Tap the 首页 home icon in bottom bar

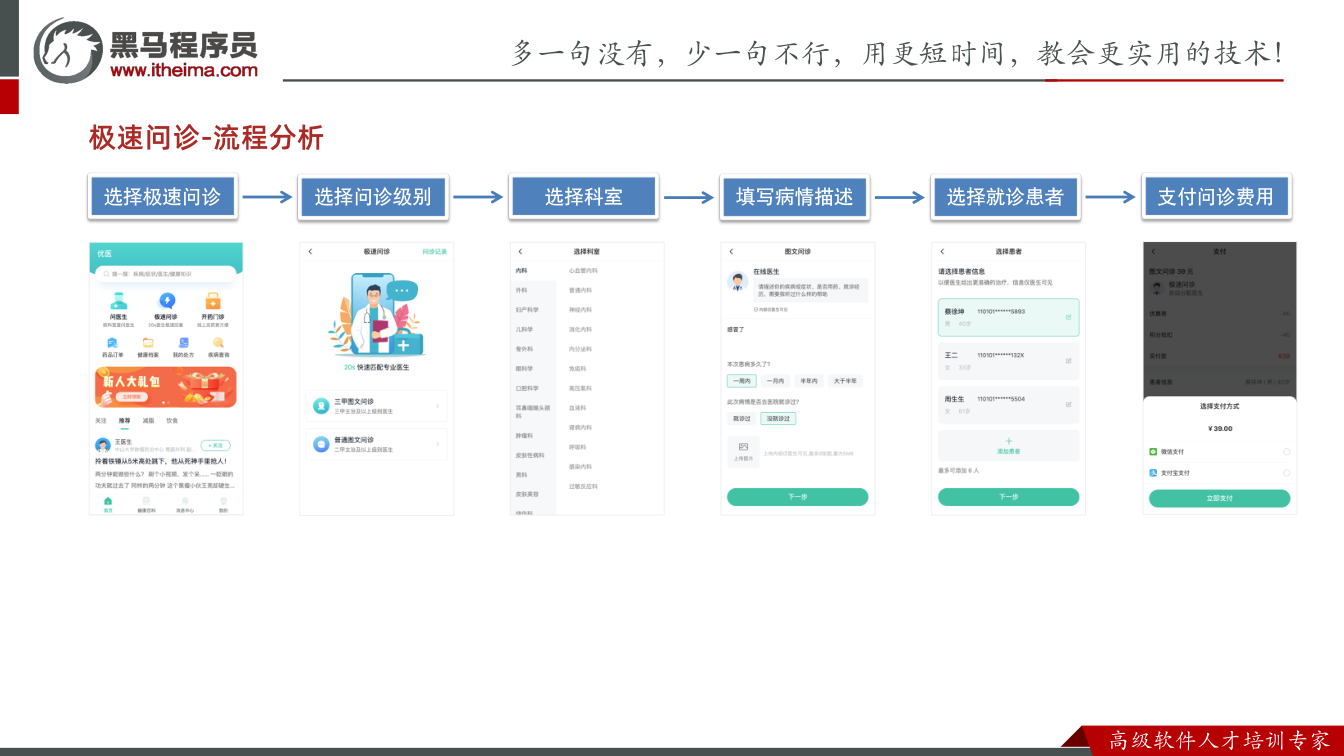point(108,503)
